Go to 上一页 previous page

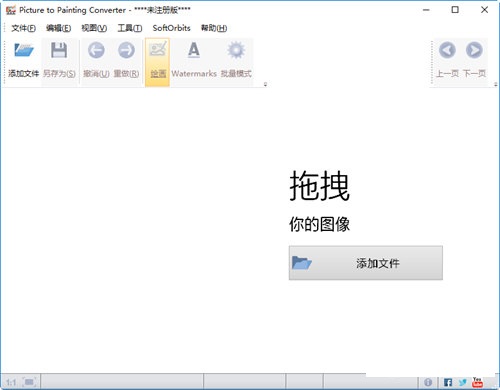(x=447, y=51)
